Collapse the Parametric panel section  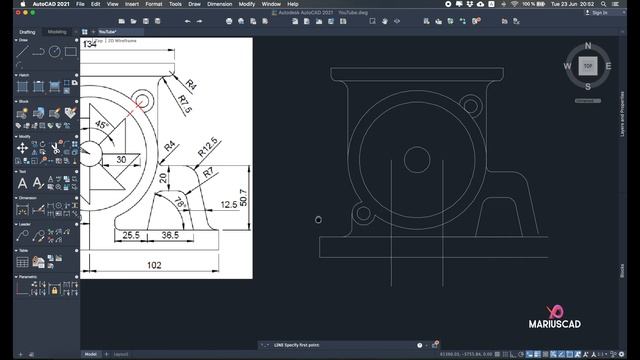click(x=16, y=277)
